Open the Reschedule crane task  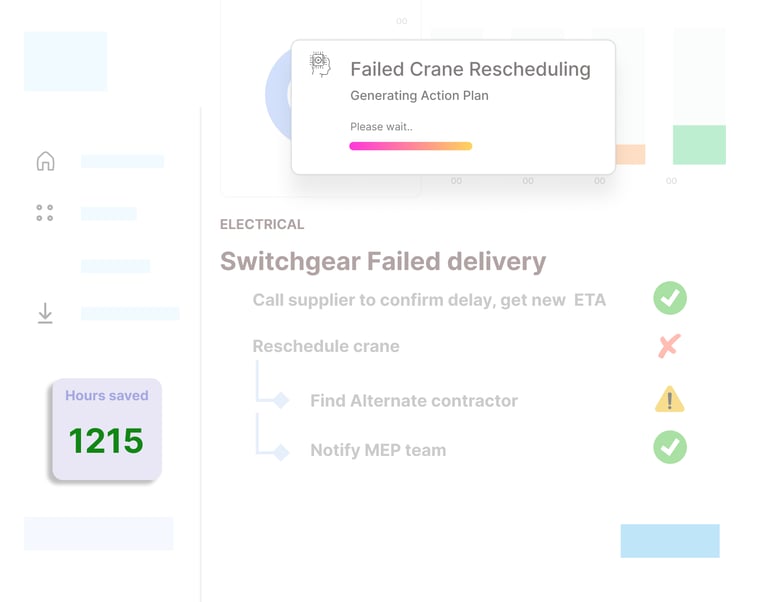326,346
